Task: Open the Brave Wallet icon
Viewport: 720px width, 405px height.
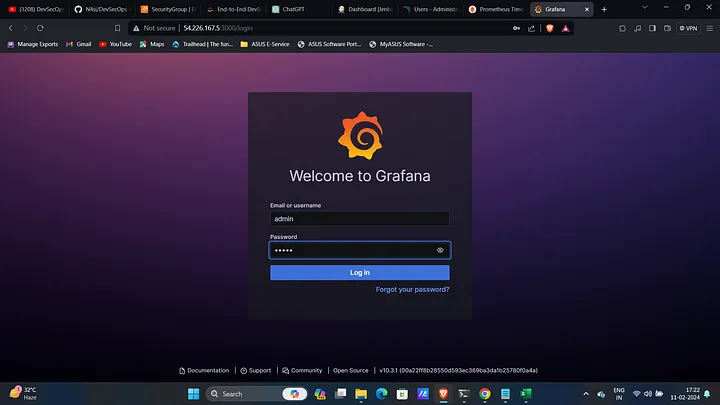Action: click(667, 28)
